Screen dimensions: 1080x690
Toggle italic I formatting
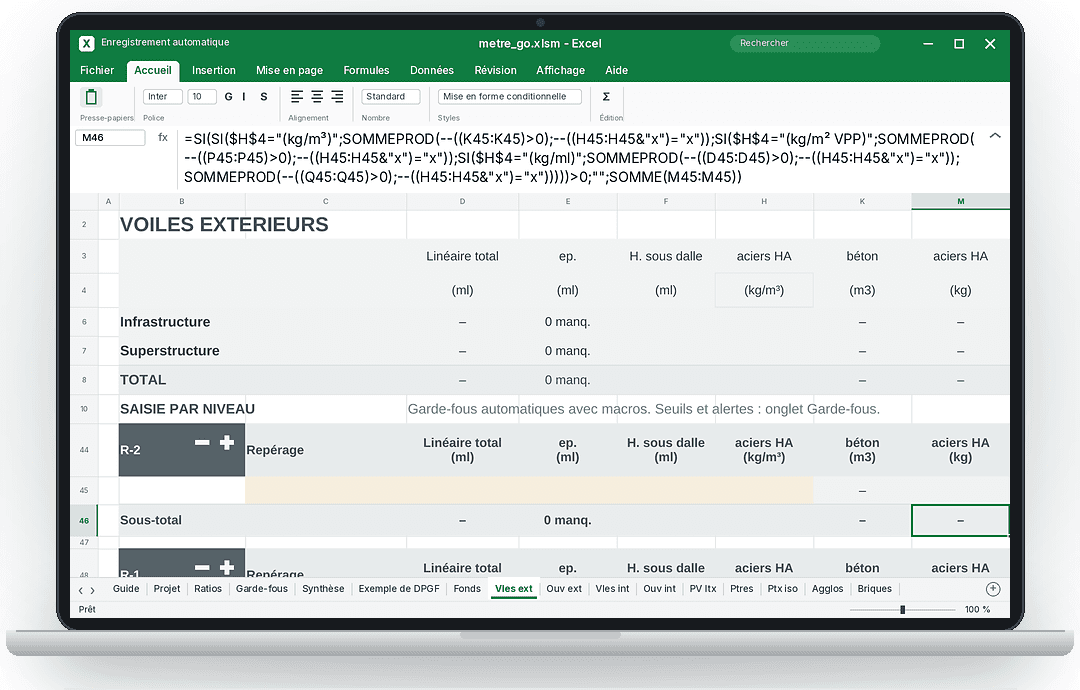click(x=244, y=97)
